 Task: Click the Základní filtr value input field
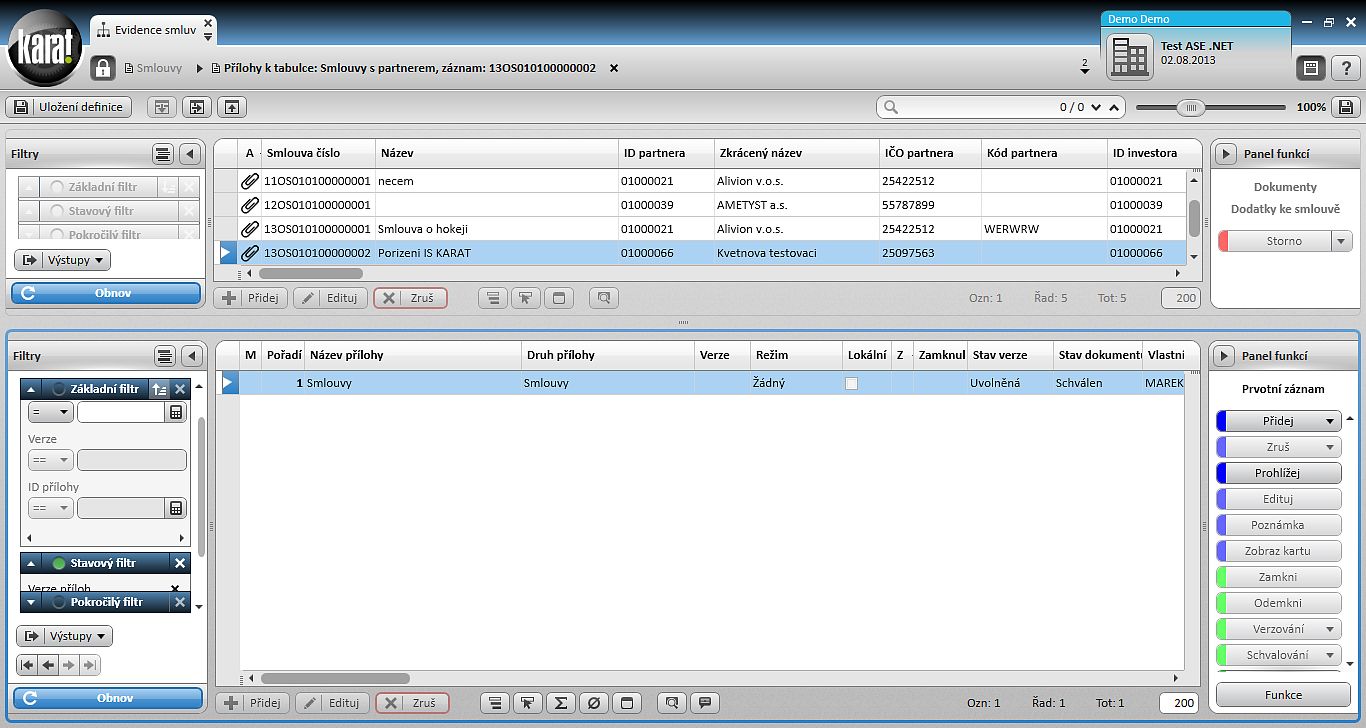[x=120, y=412]
